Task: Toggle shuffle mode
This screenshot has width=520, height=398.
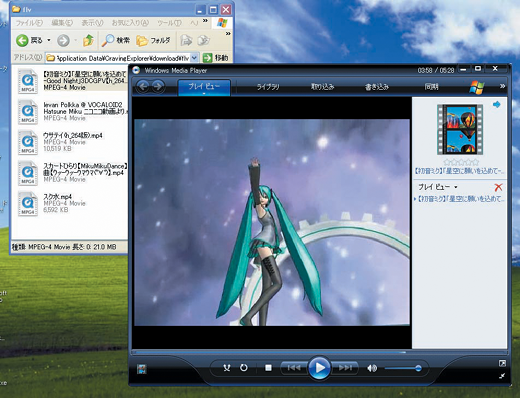Action: (x=227, y=368)
